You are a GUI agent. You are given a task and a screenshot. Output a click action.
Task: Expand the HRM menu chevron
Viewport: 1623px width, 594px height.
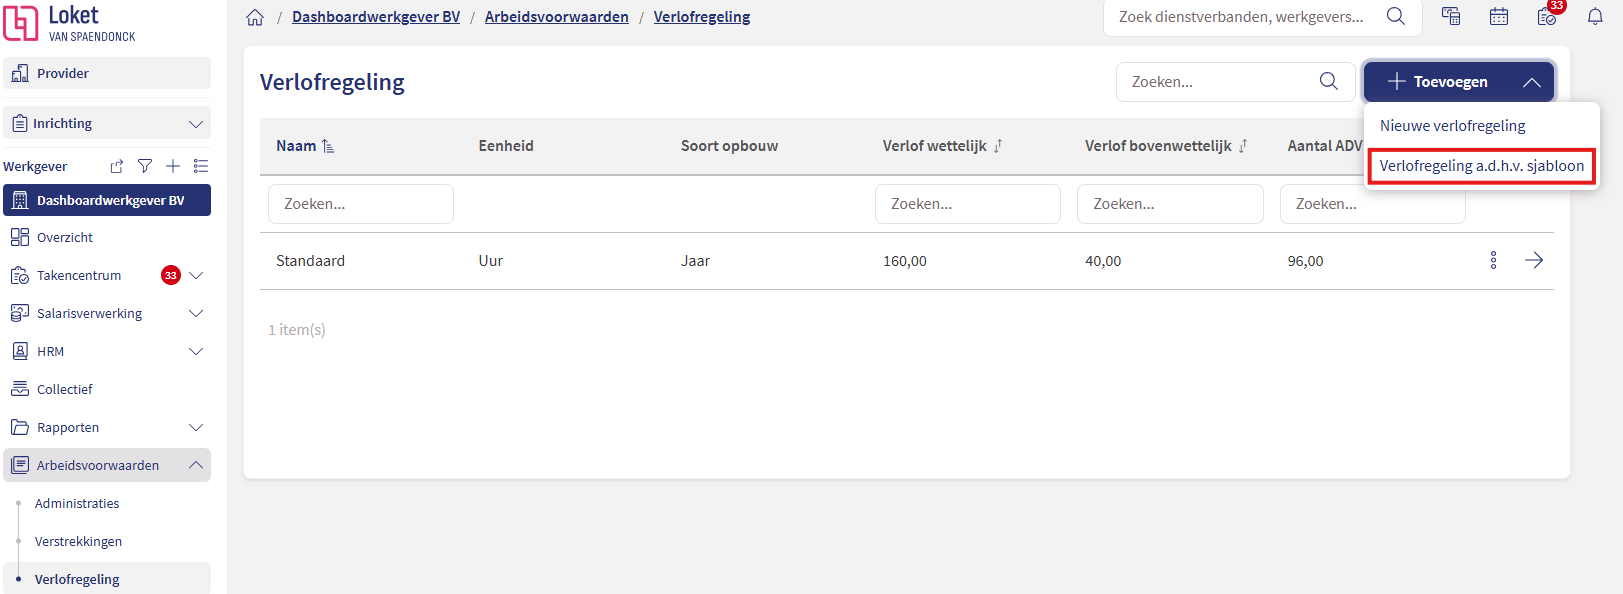click(x=196, y=351)
